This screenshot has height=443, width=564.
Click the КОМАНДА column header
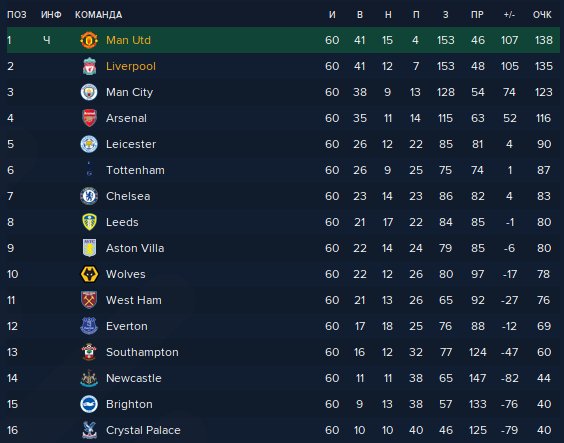tap(99, 15)
